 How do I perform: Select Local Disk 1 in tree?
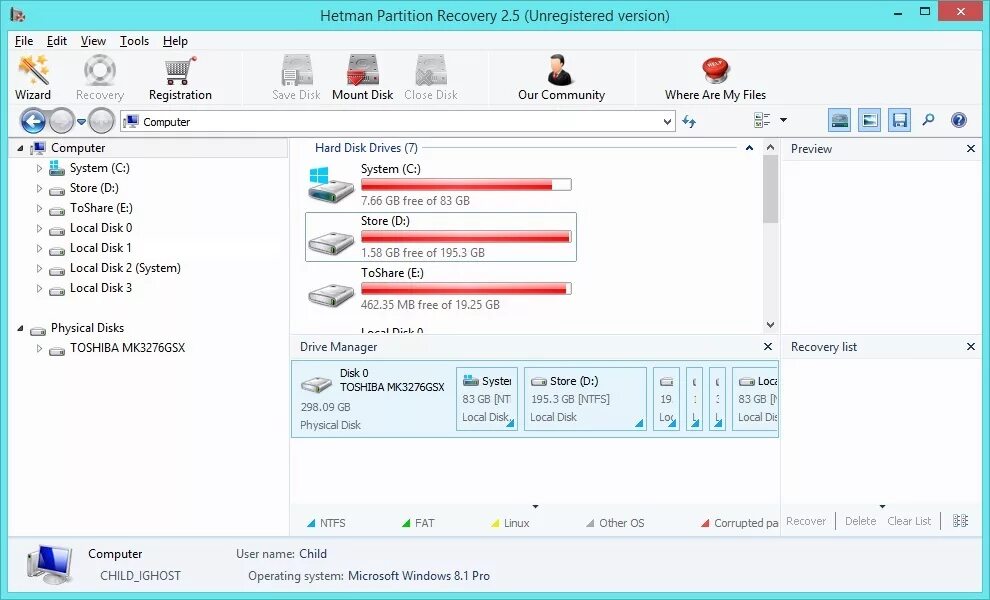tap(100, 248)
